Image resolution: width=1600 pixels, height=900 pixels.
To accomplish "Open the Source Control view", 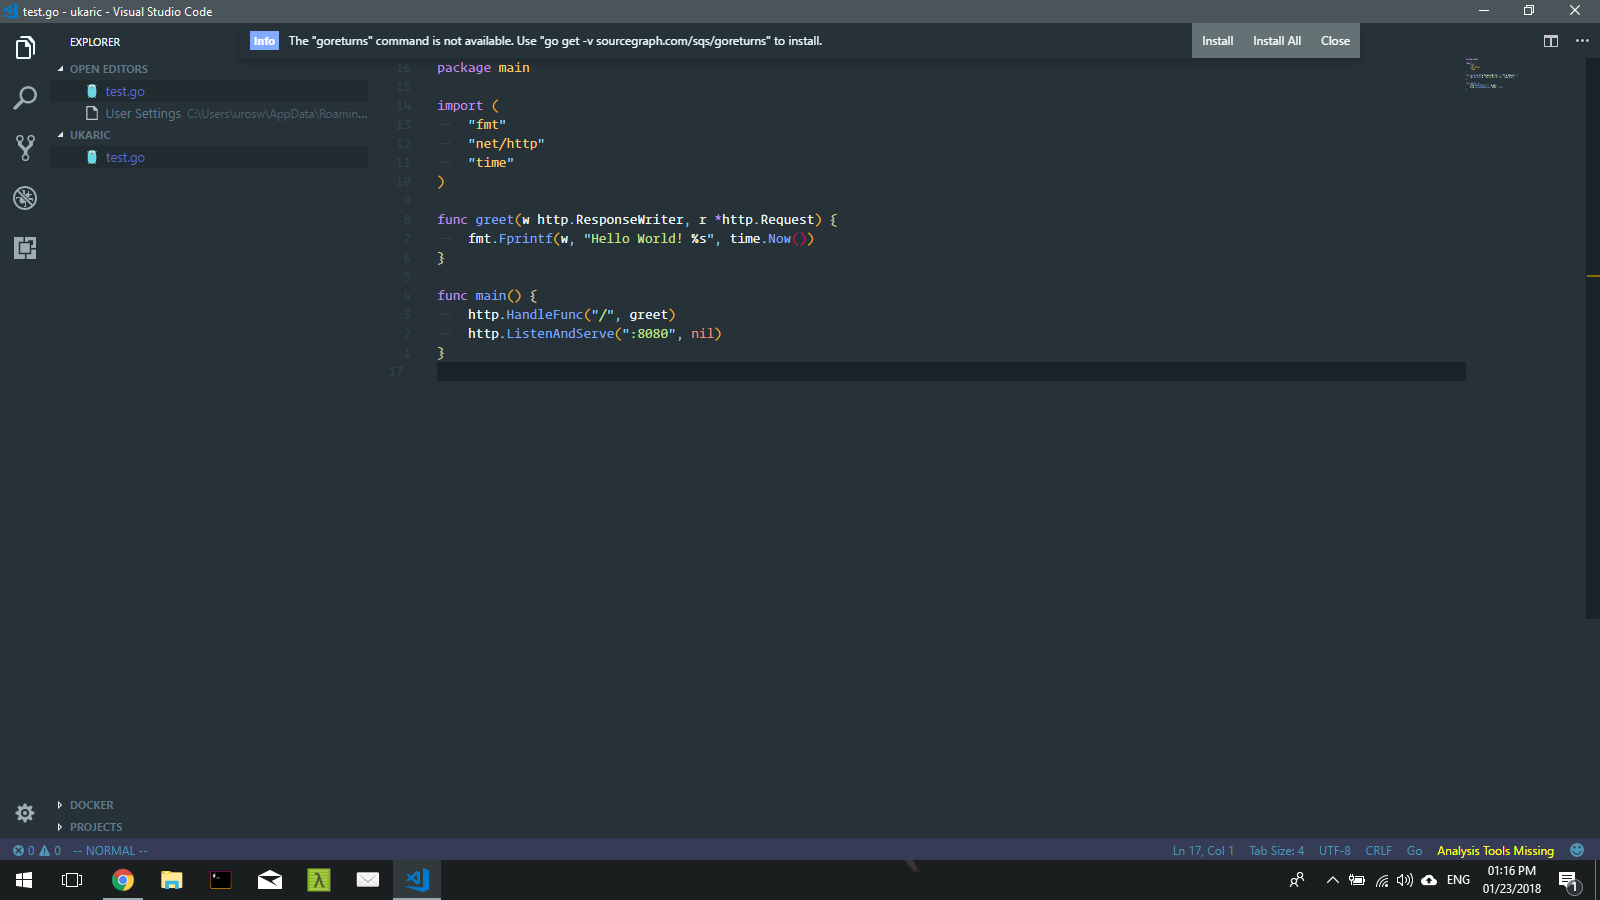I will click(24, 147).
